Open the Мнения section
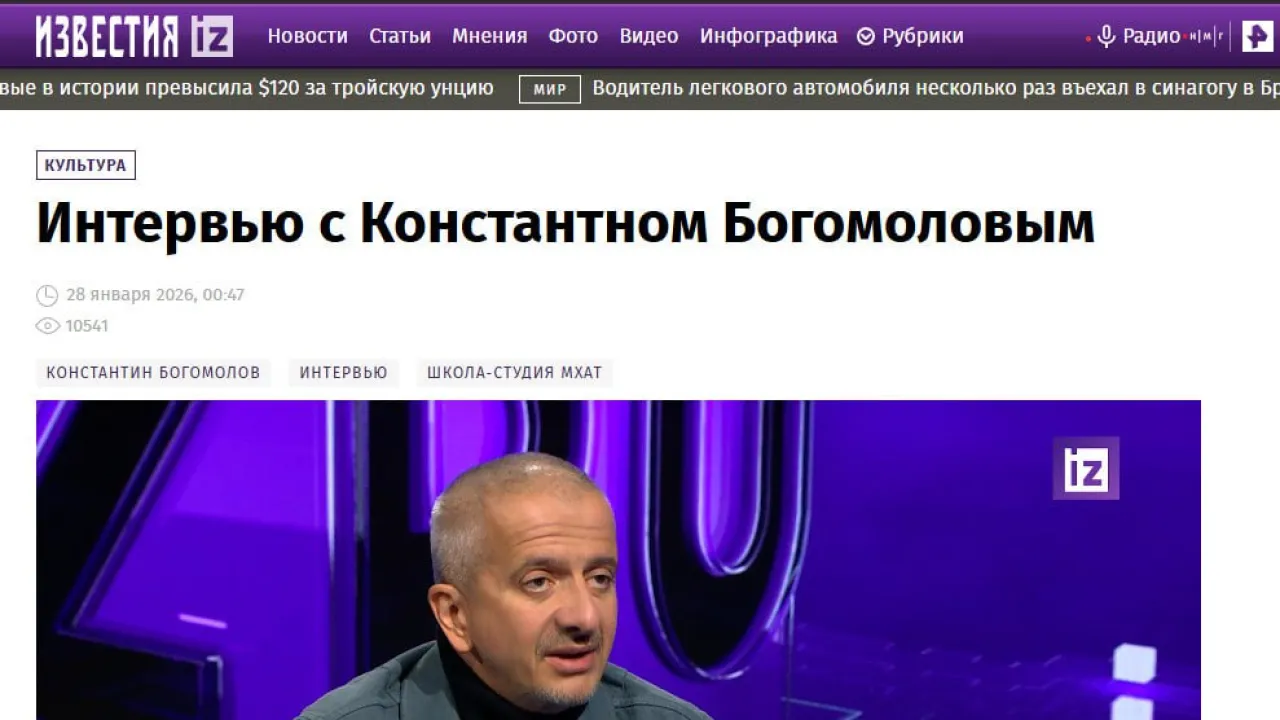The width and height of the screenshot is (1280, 720). click(490, 37)
